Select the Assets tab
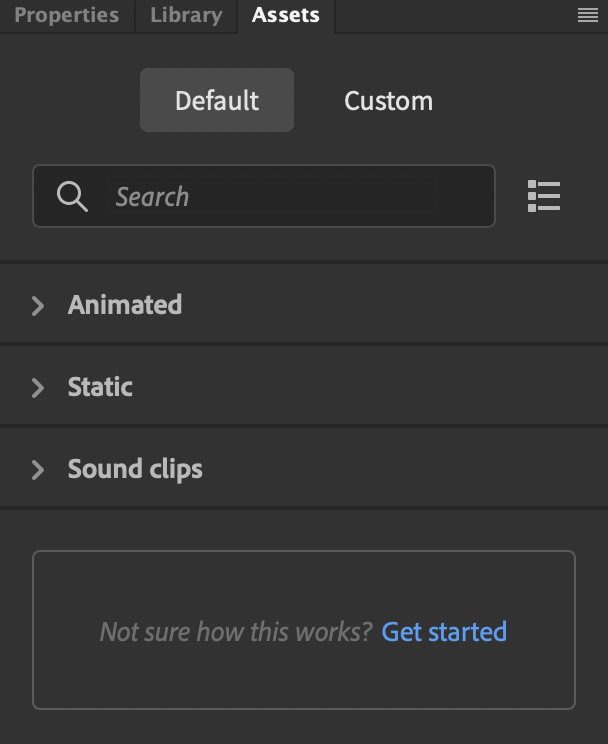Viewport: 608px width, 744px height. pos(286,15)
